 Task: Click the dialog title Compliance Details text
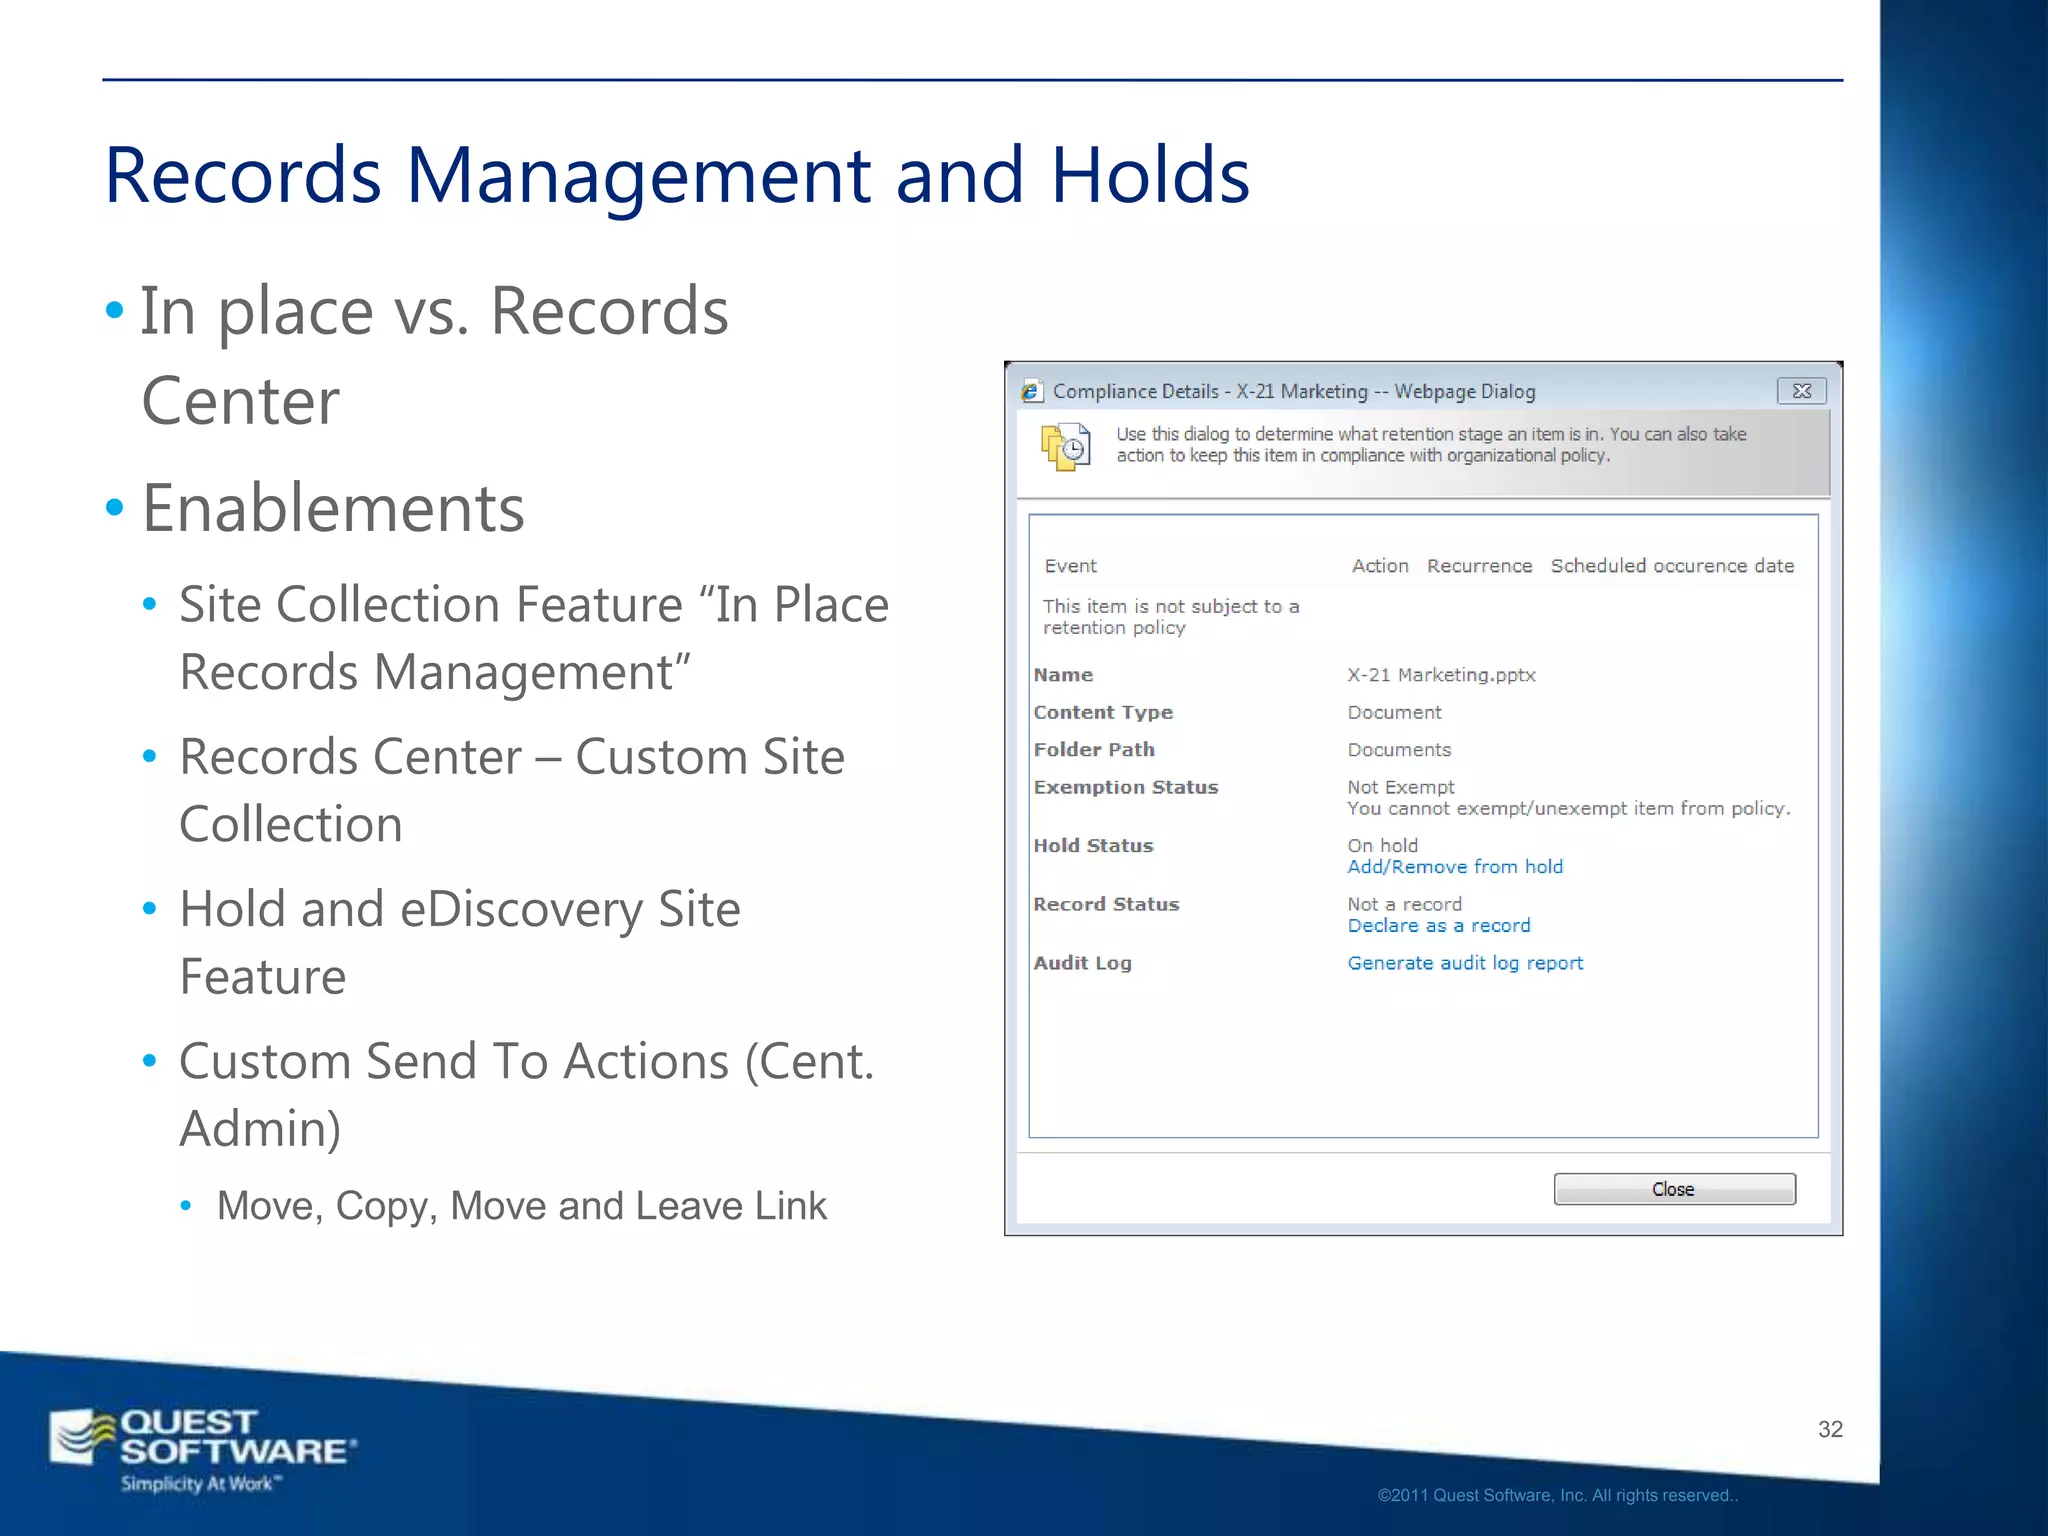click(1294, 392)
